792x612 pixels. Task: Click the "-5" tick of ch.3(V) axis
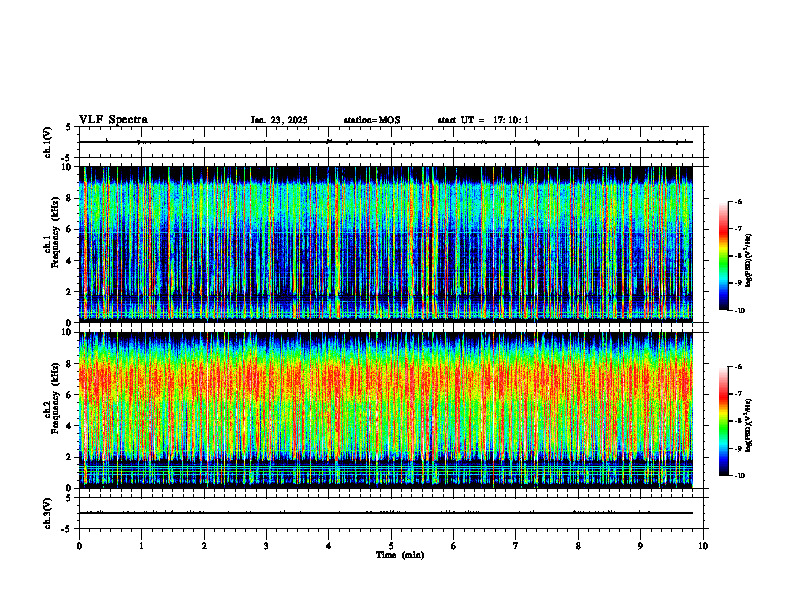tap(67, 529)
